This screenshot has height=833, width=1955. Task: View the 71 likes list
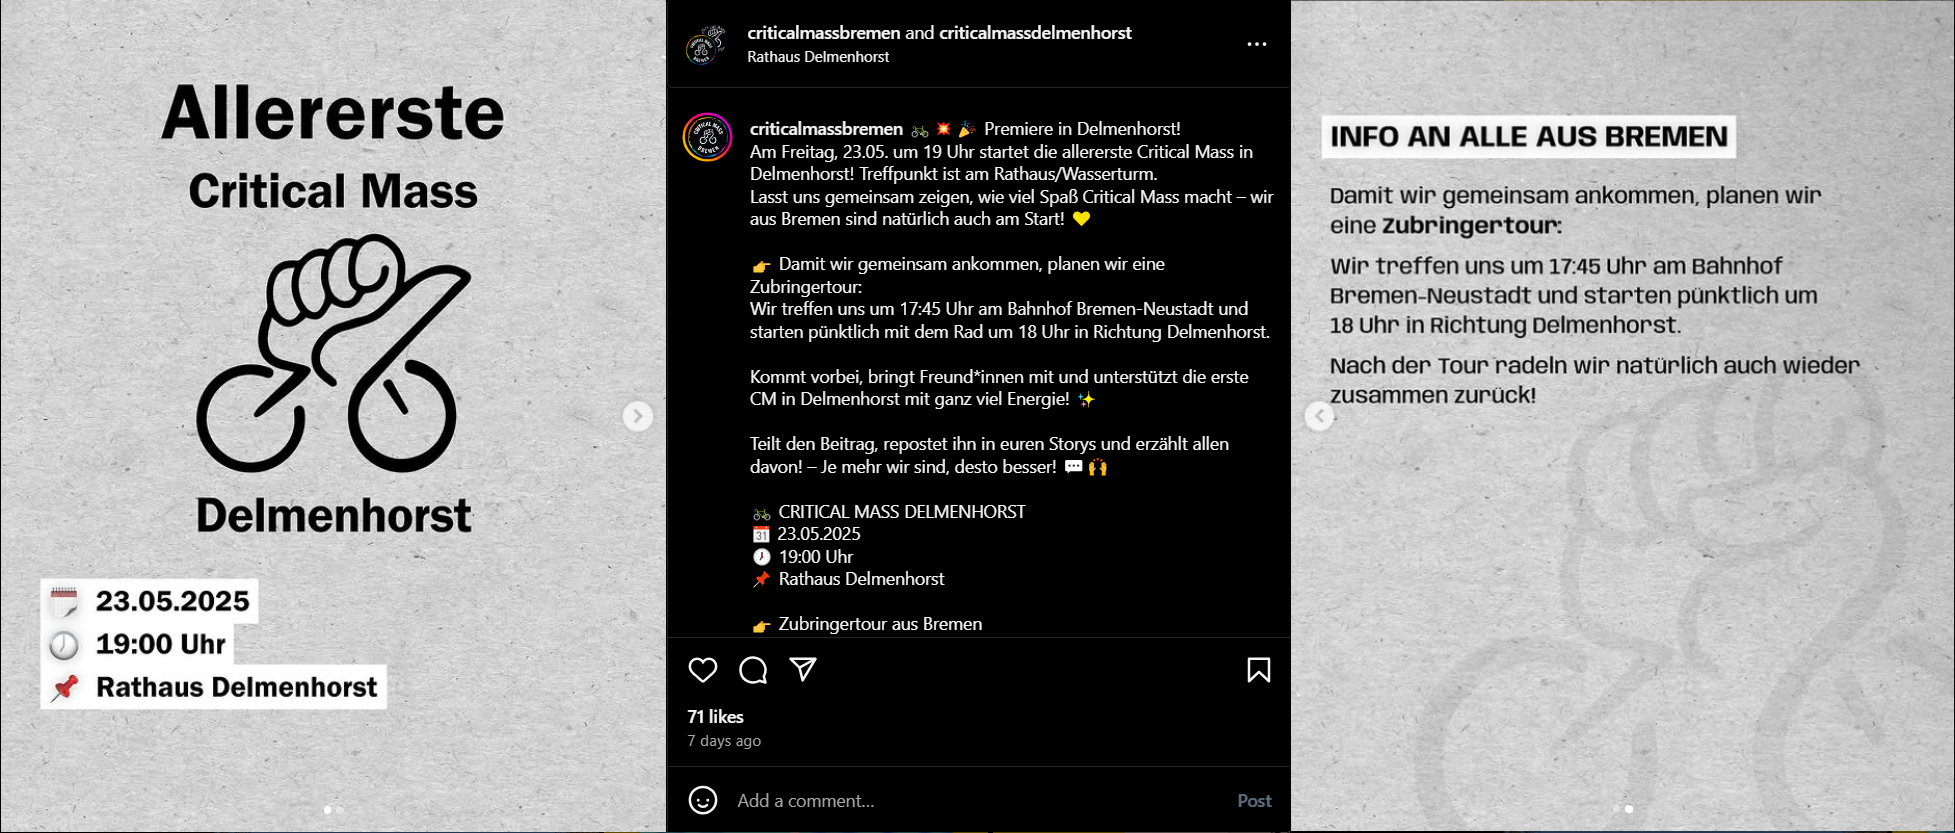[715, 716]
